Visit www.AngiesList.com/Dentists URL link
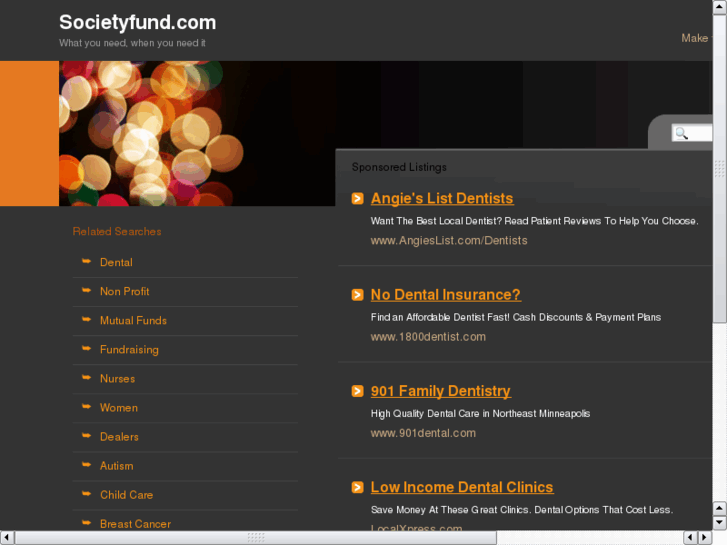Image resolution: width=727 pixels, height=545 pixels. click(449, 241)
